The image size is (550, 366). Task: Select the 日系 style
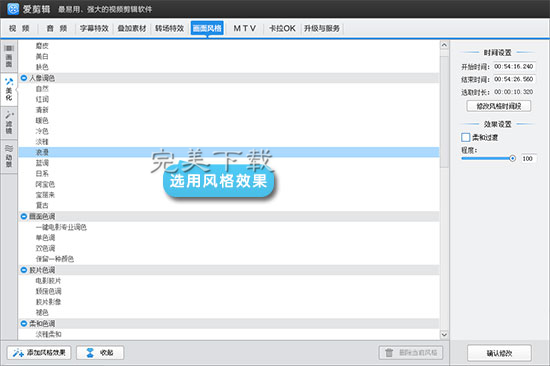(42, 173)
